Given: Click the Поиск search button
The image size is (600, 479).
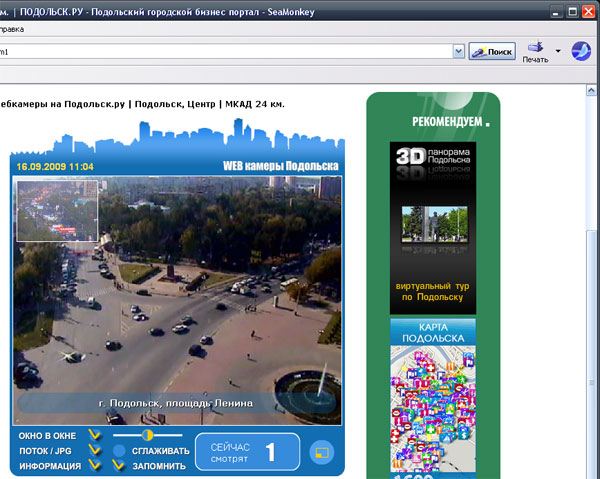Looking at the screenshot, I should (492, 51).
